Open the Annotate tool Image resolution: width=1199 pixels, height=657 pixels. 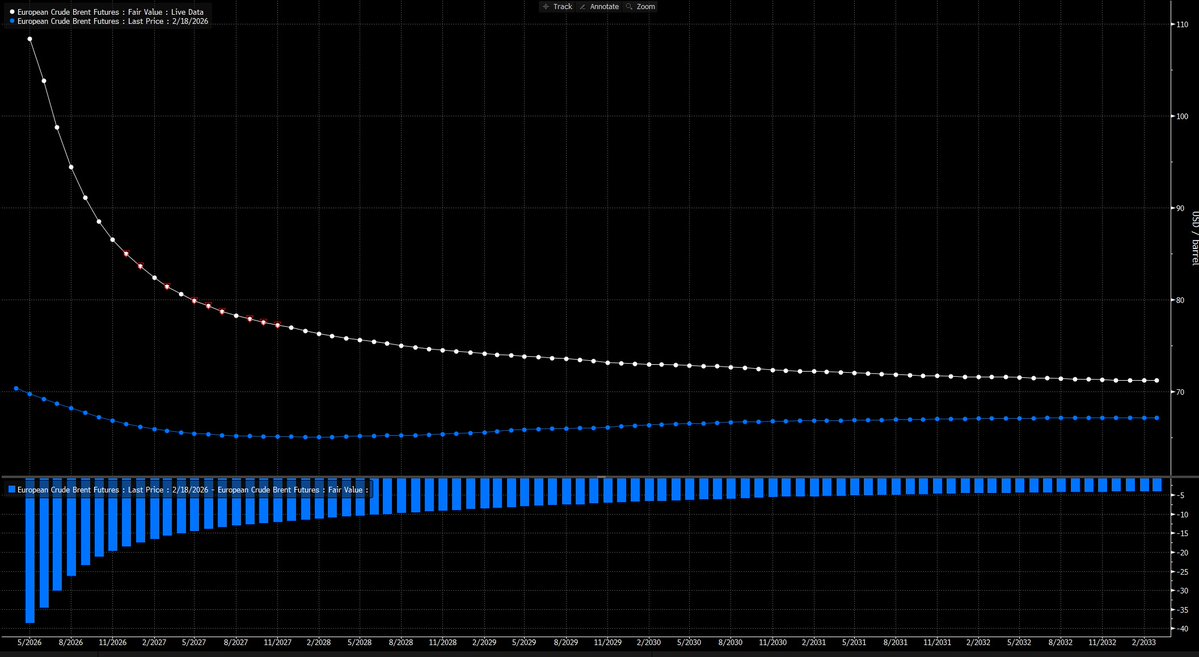point(599,6)
